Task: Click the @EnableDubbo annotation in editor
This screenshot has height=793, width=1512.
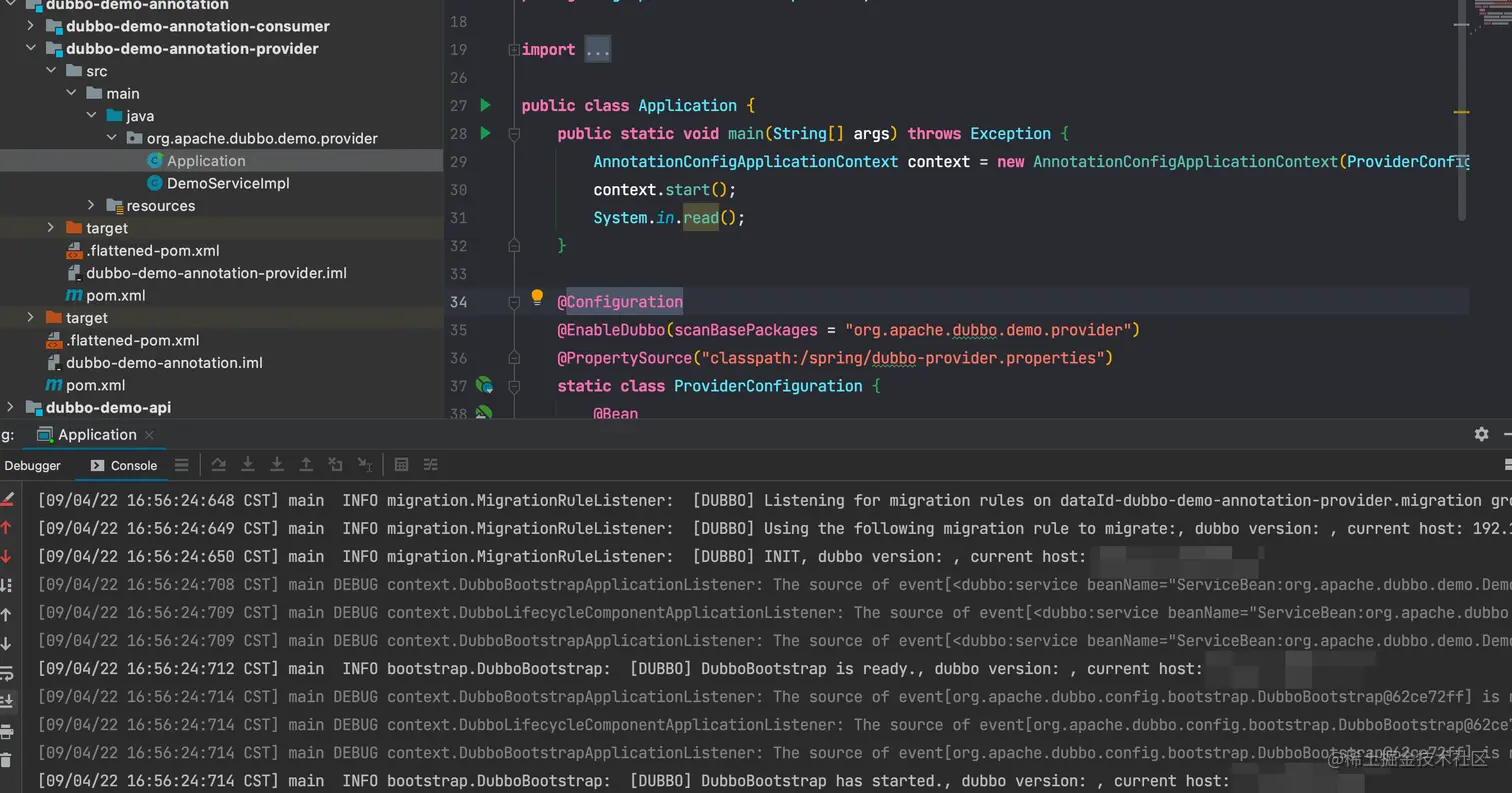Action: [x=611, y=329]
